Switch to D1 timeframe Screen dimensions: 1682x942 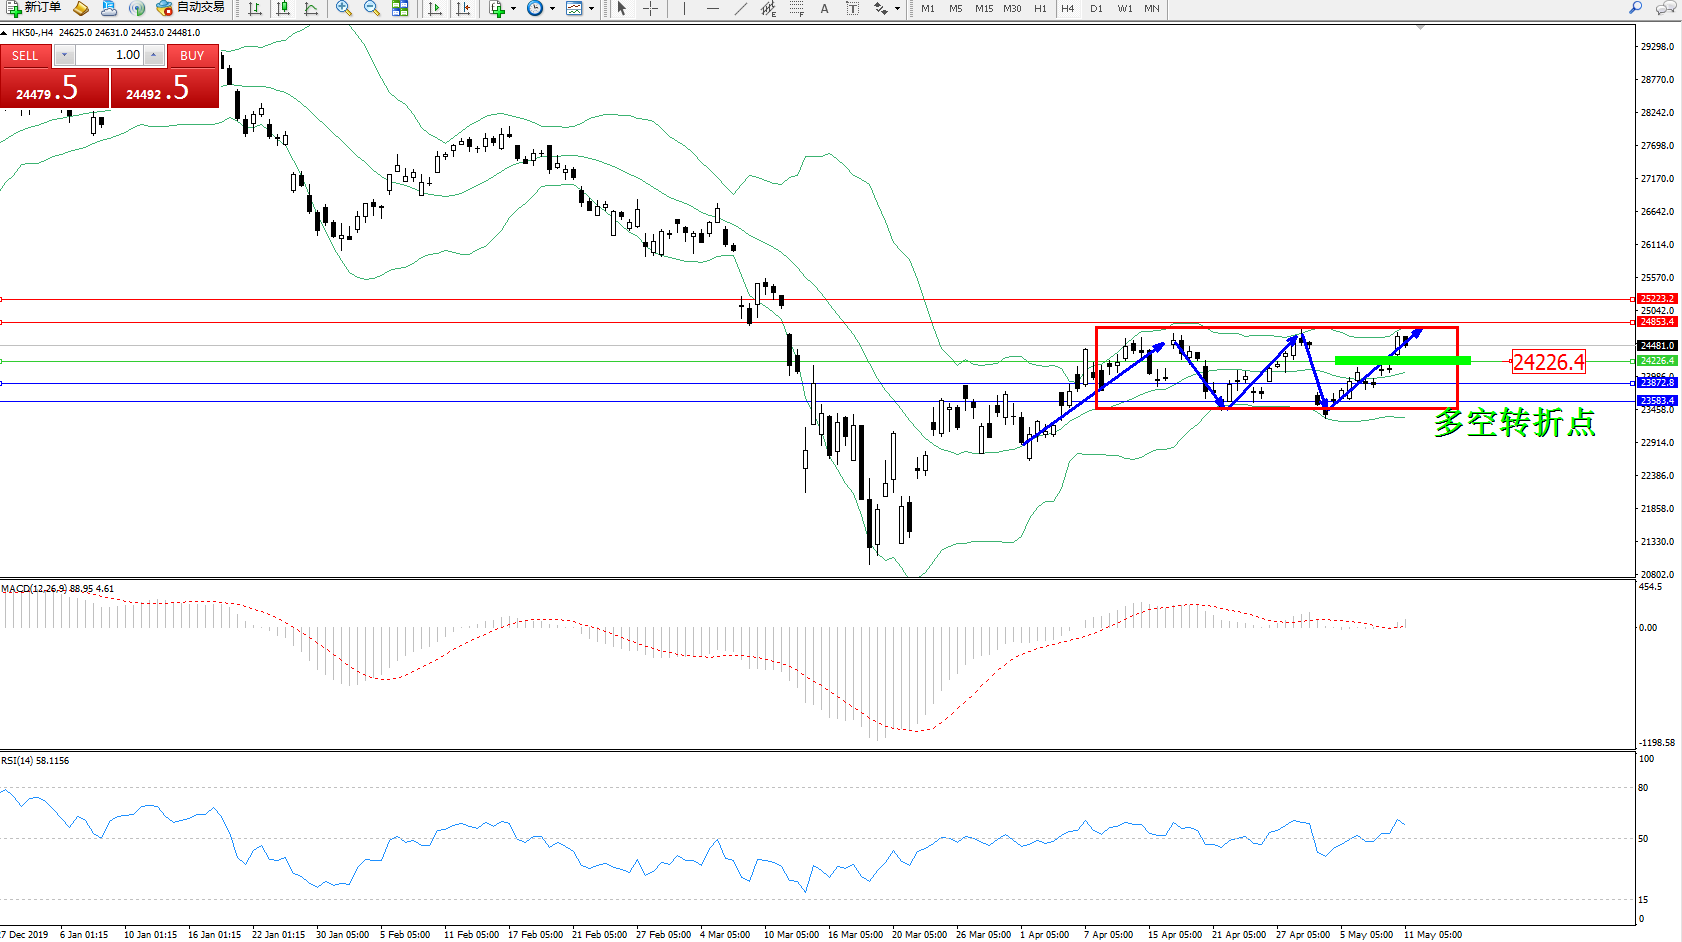(1096, 9)
